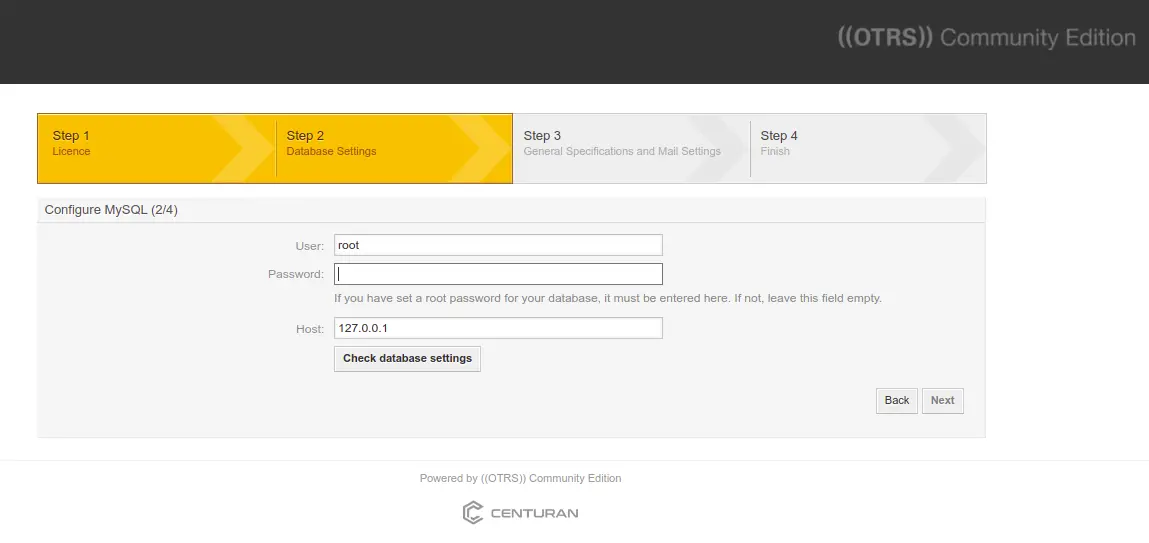Click the Powered by ((OTRS)) Community Edition text
Viewport: 1149px width, 543px height.
(x=520, y=479)
